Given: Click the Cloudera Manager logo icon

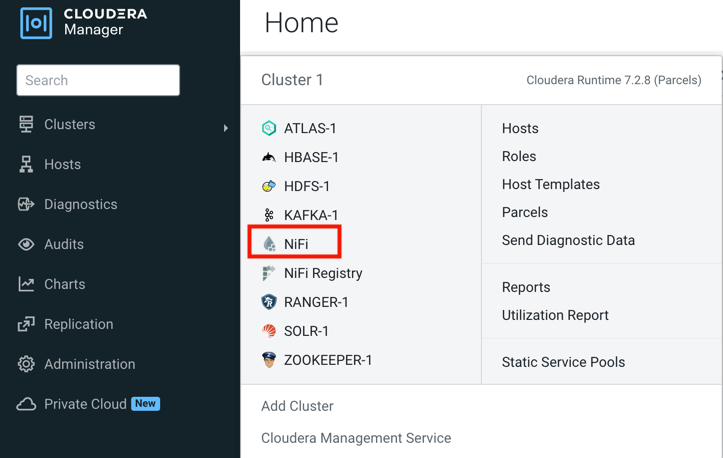Looking at the screenshot, I should tap(36, 23).
